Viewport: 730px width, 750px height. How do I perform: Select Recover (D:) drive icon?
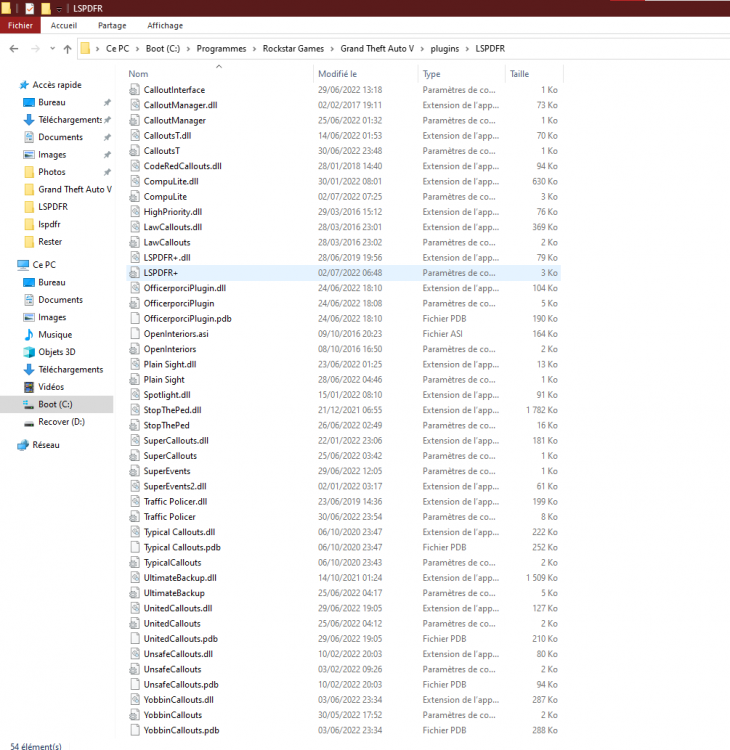pos(29,422)
